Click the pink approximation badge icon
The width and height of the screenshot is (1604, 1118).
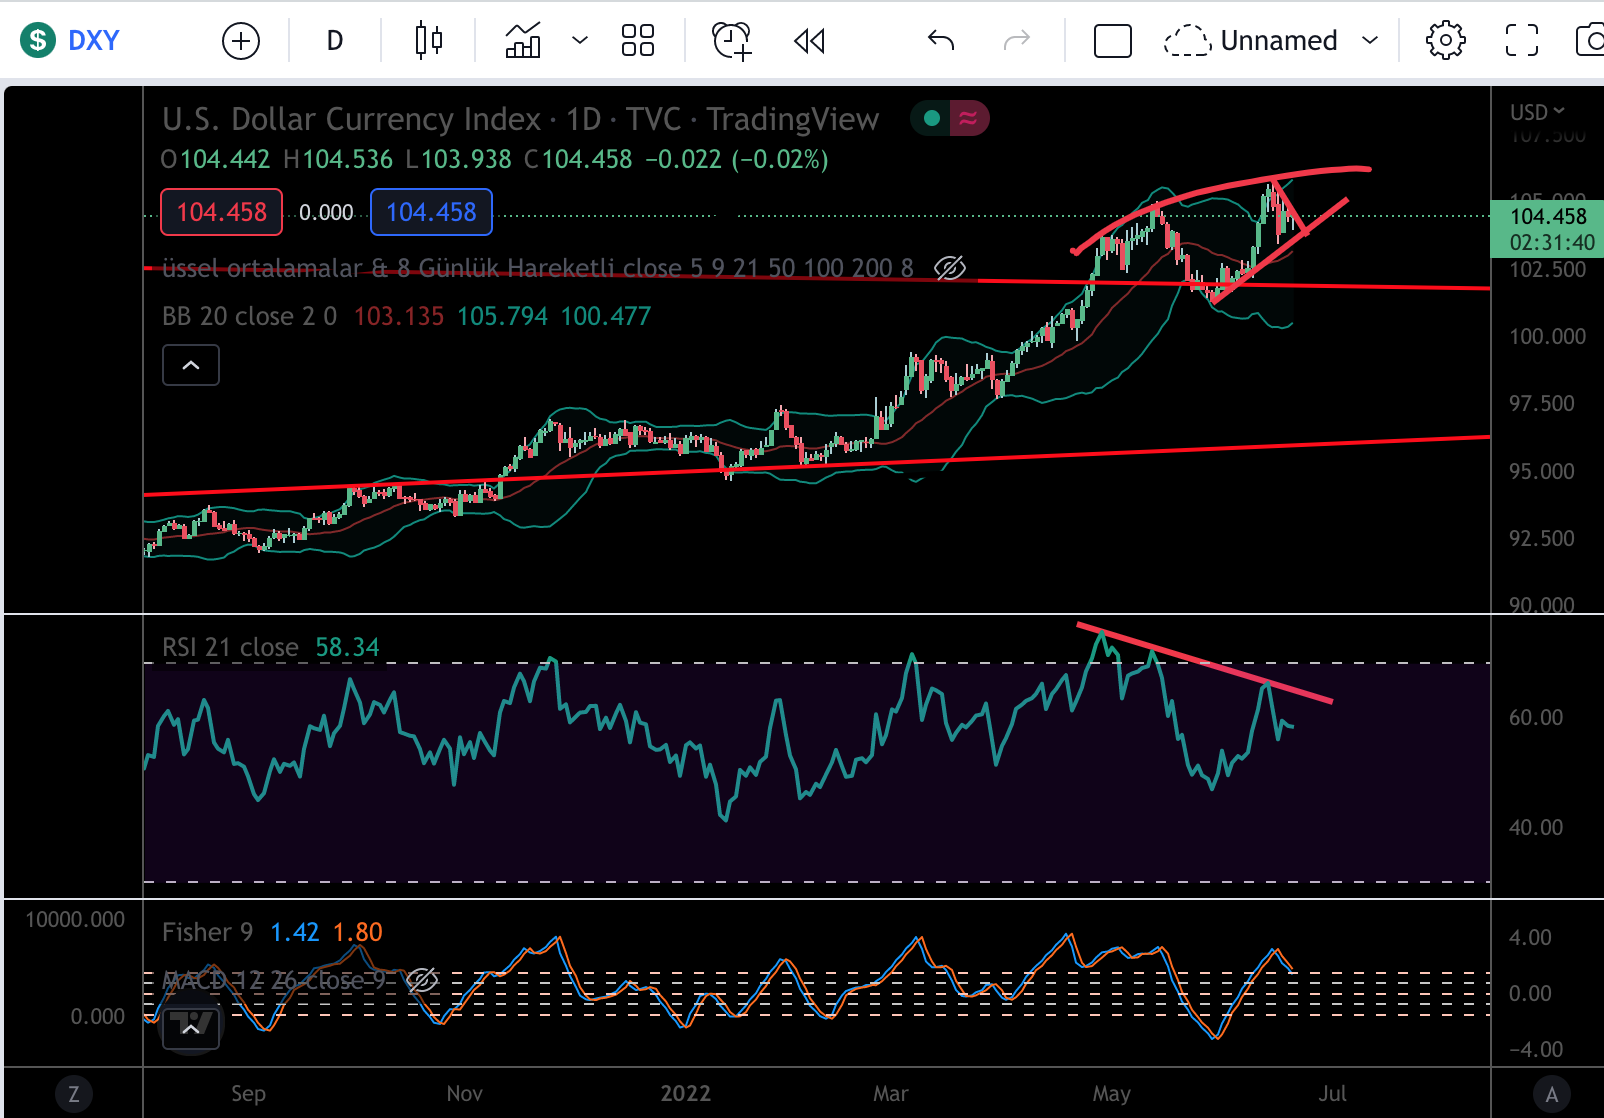pyautogui.click(x=968, y=118)
